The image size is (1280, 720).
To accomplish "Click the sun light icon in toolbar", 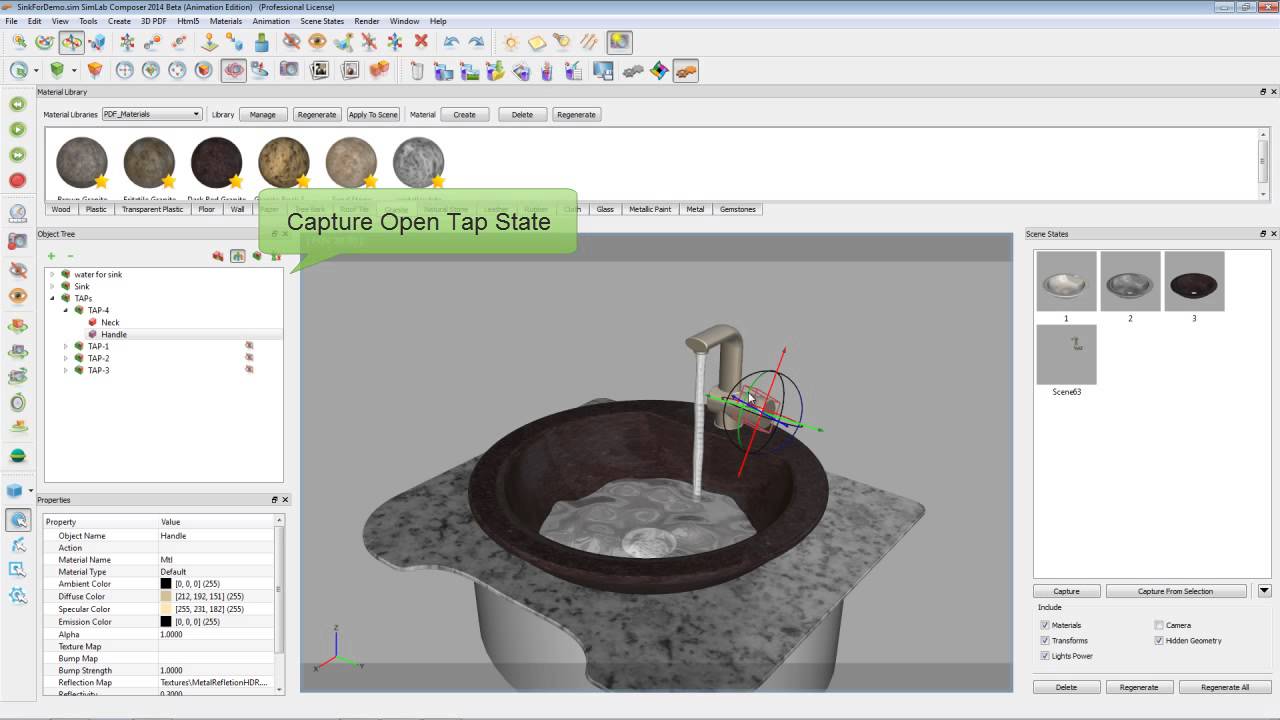I will pos(511,42).
